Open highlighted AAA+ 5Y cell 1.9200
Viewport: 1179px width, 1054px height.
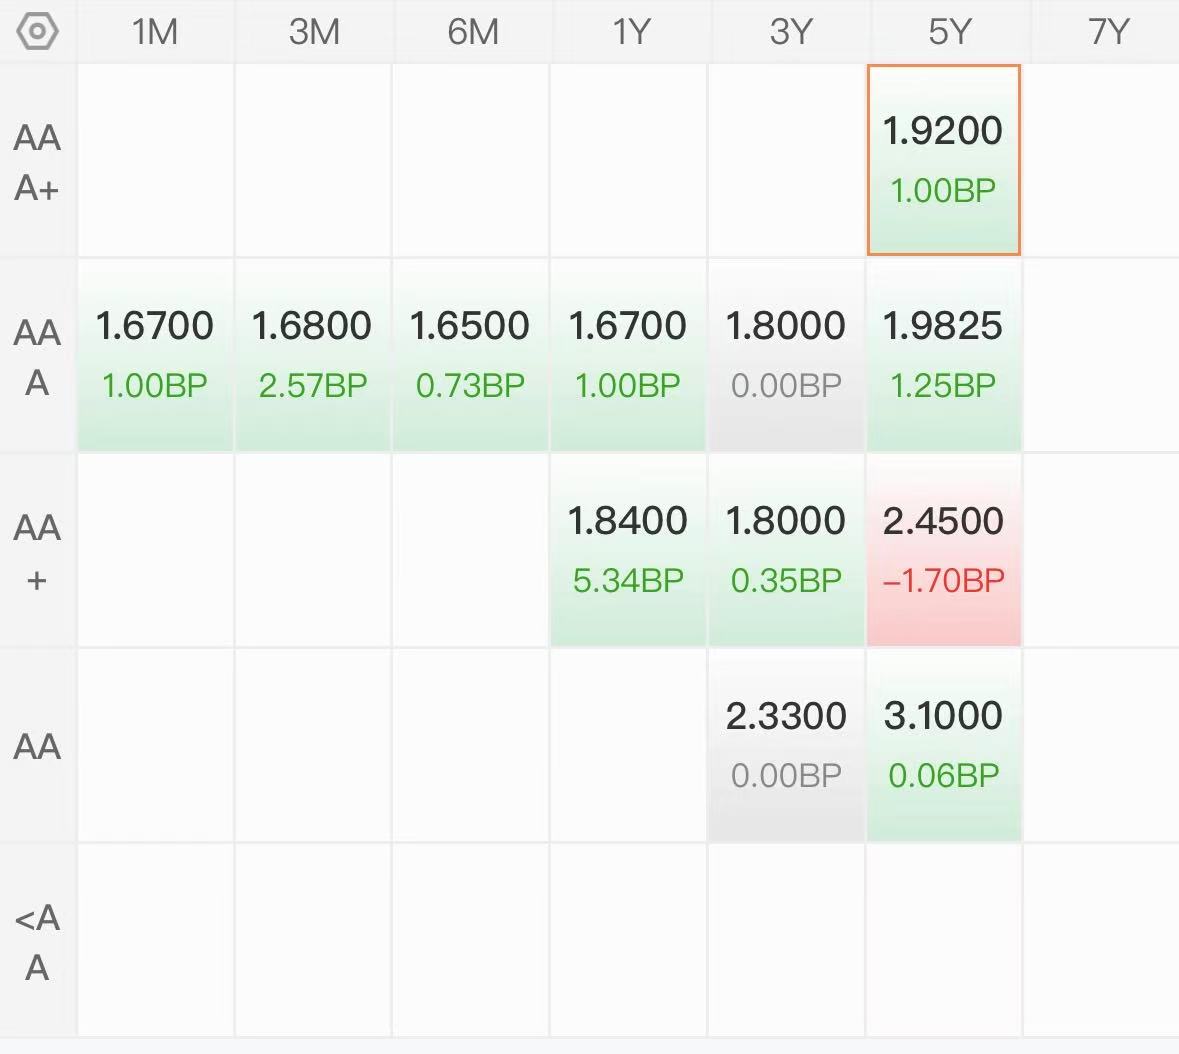pyautogui.click(x=944, y=160)
